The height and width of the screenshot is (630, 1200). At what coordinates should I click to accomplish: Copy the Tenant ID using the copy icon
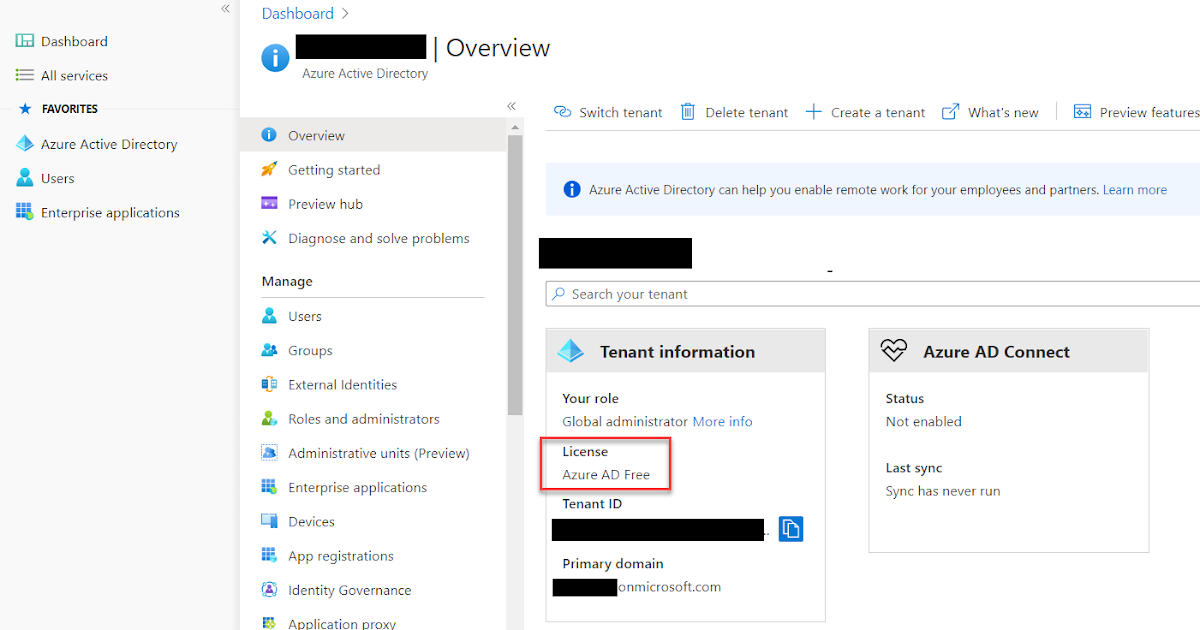[x=791, y=528]
